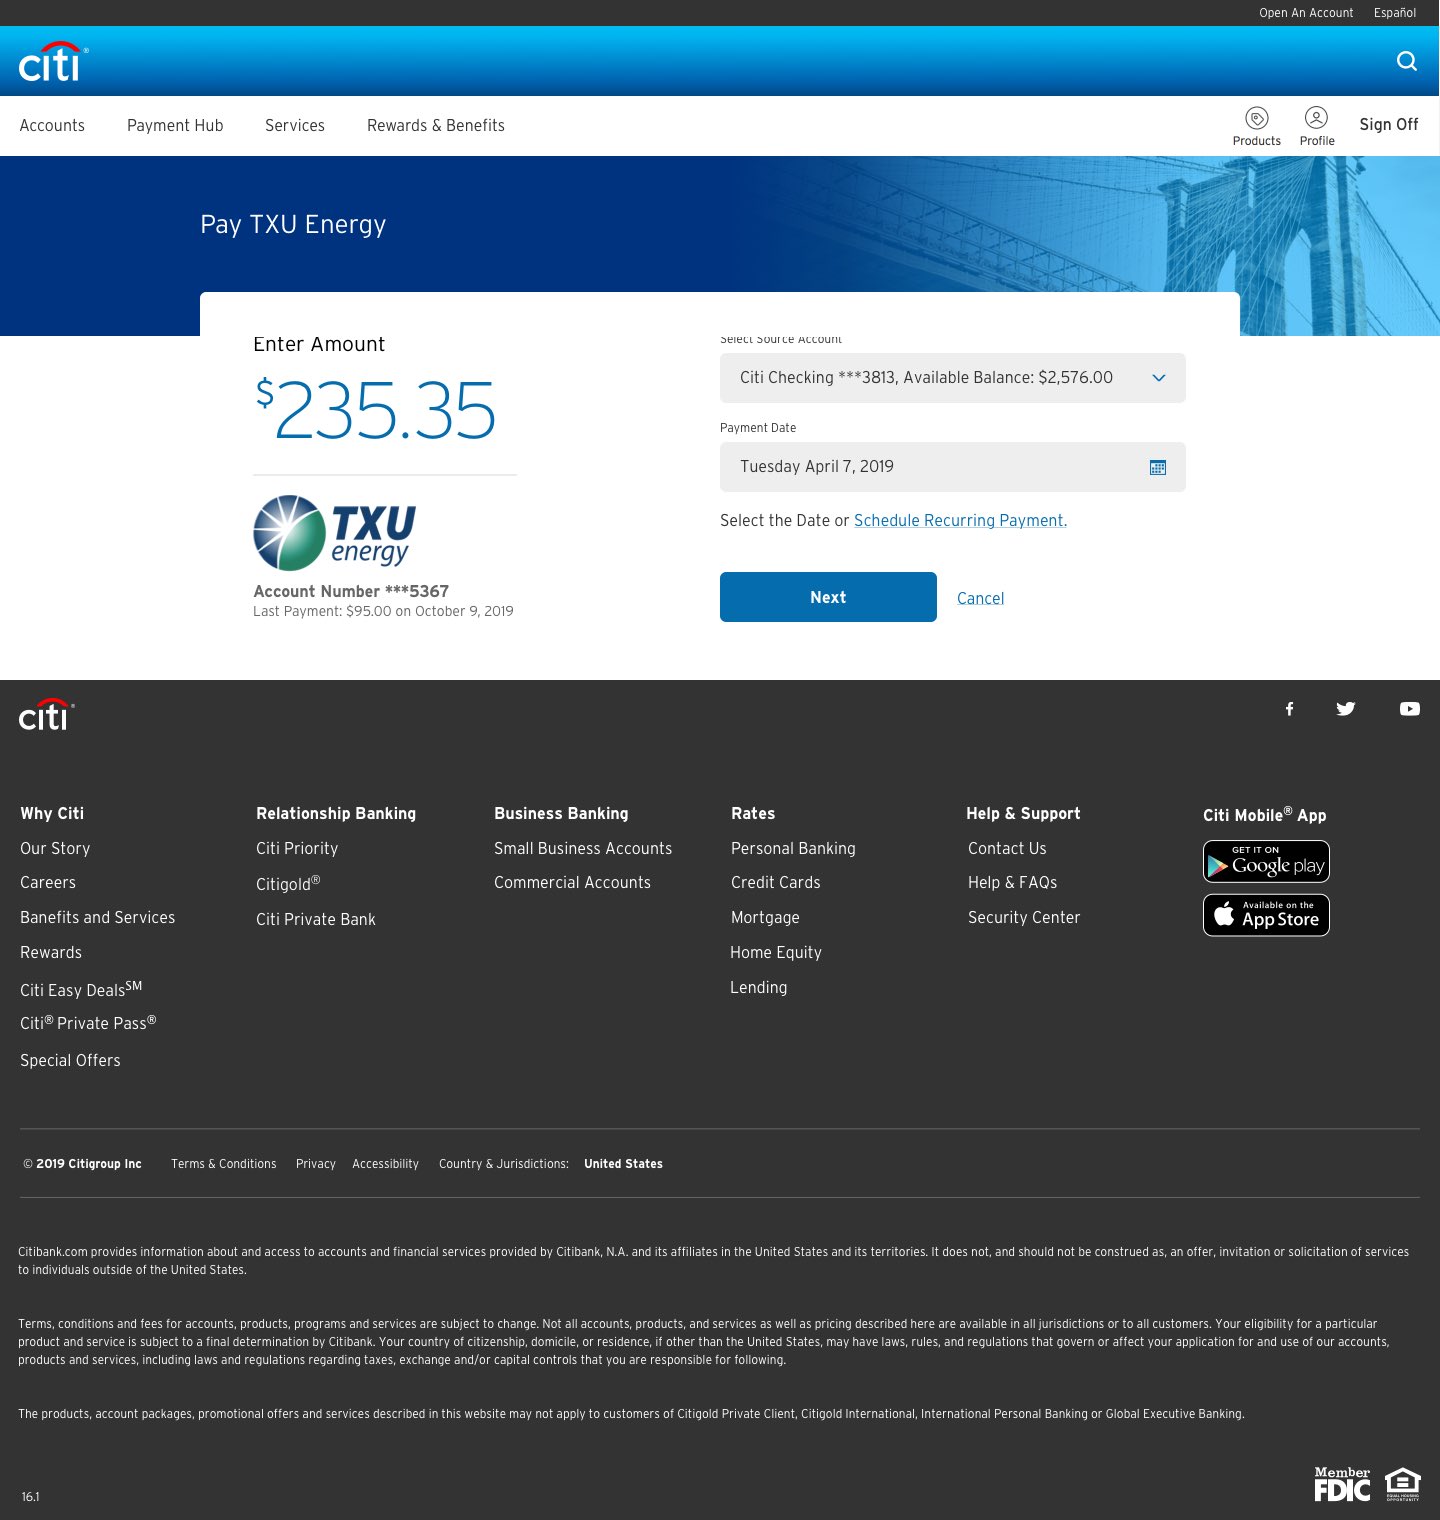Click the search magnifier icon in header
The width and height of the screenshot is (1440, 1520).
point(1407,61)
